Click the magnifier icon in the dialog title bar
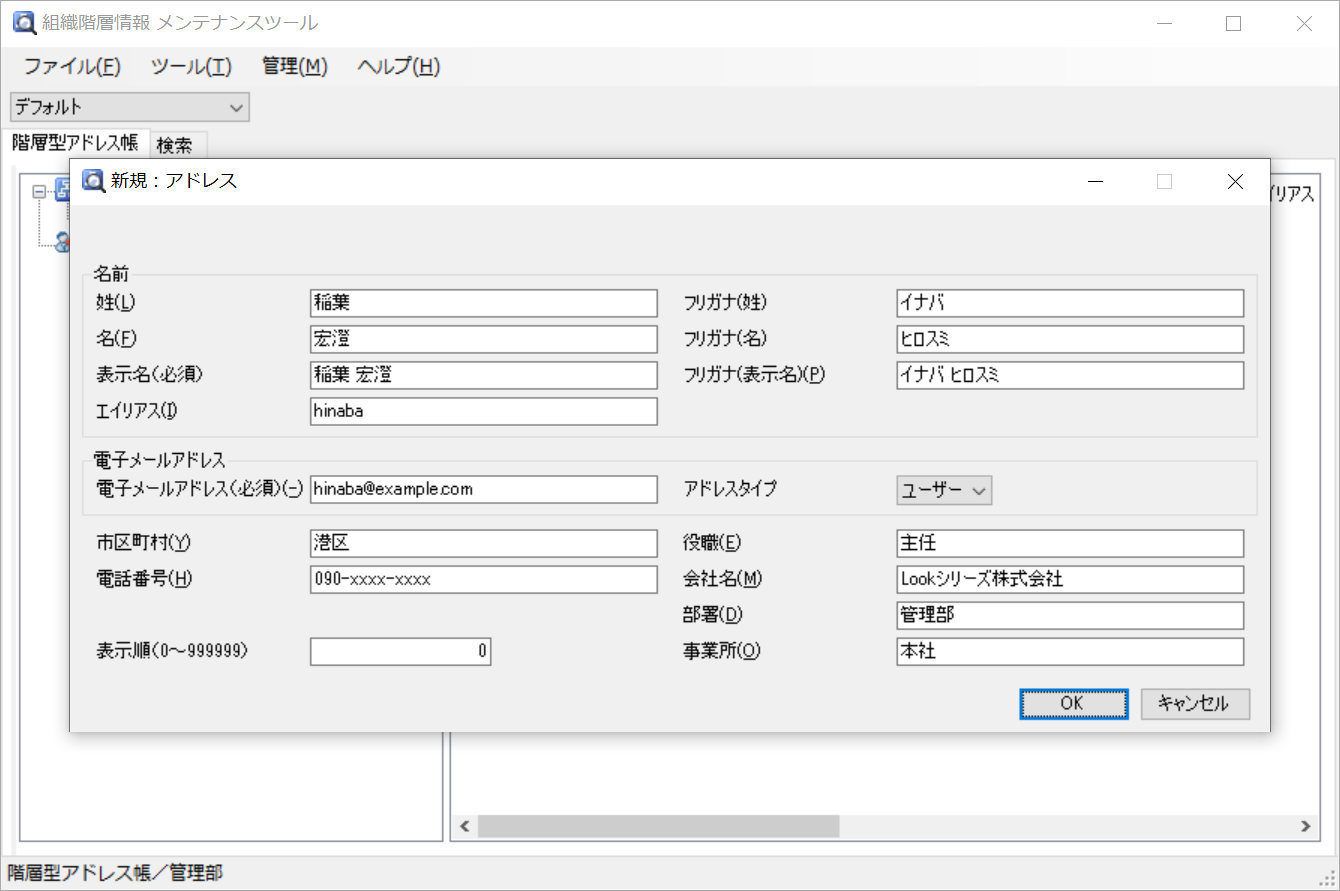This screenshot has width=1340, height=891. [92, 181]
